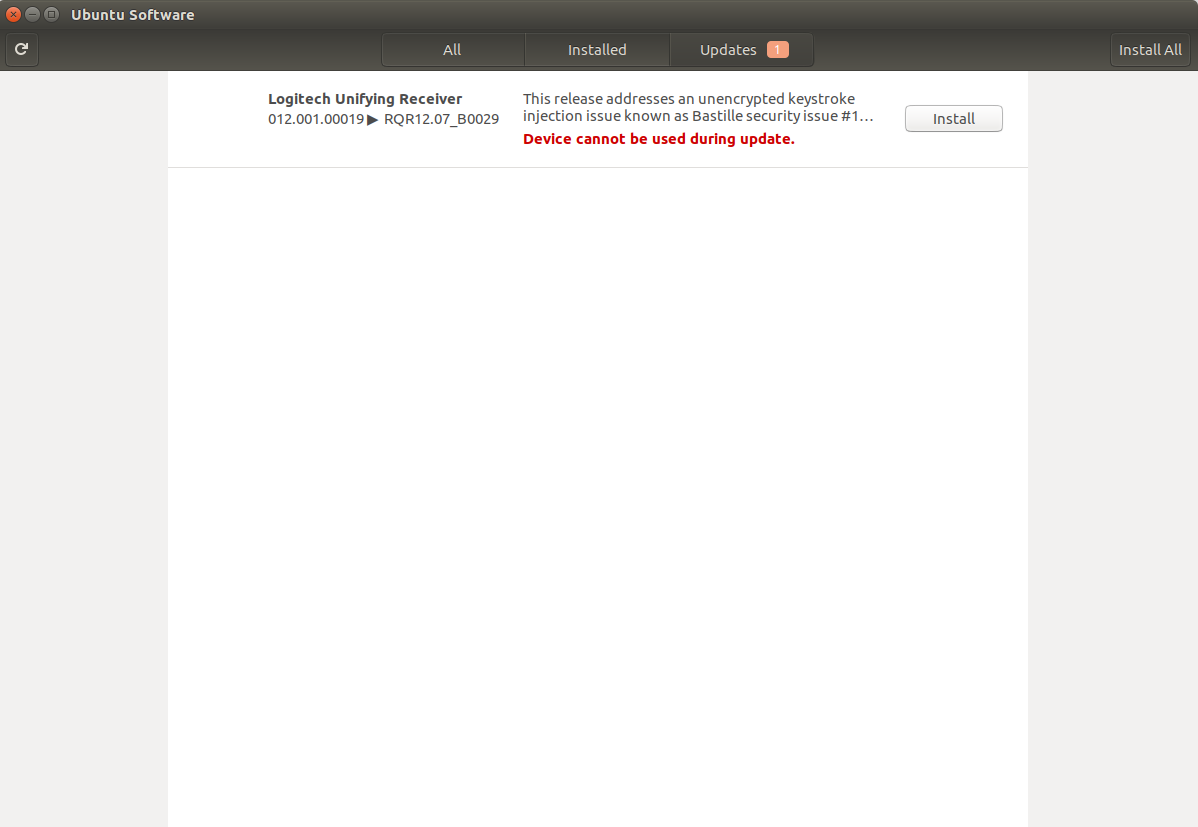This screenshot has width=1198, height=827.
Task: Click the Install All button
Action: (x=1150, y=50)
